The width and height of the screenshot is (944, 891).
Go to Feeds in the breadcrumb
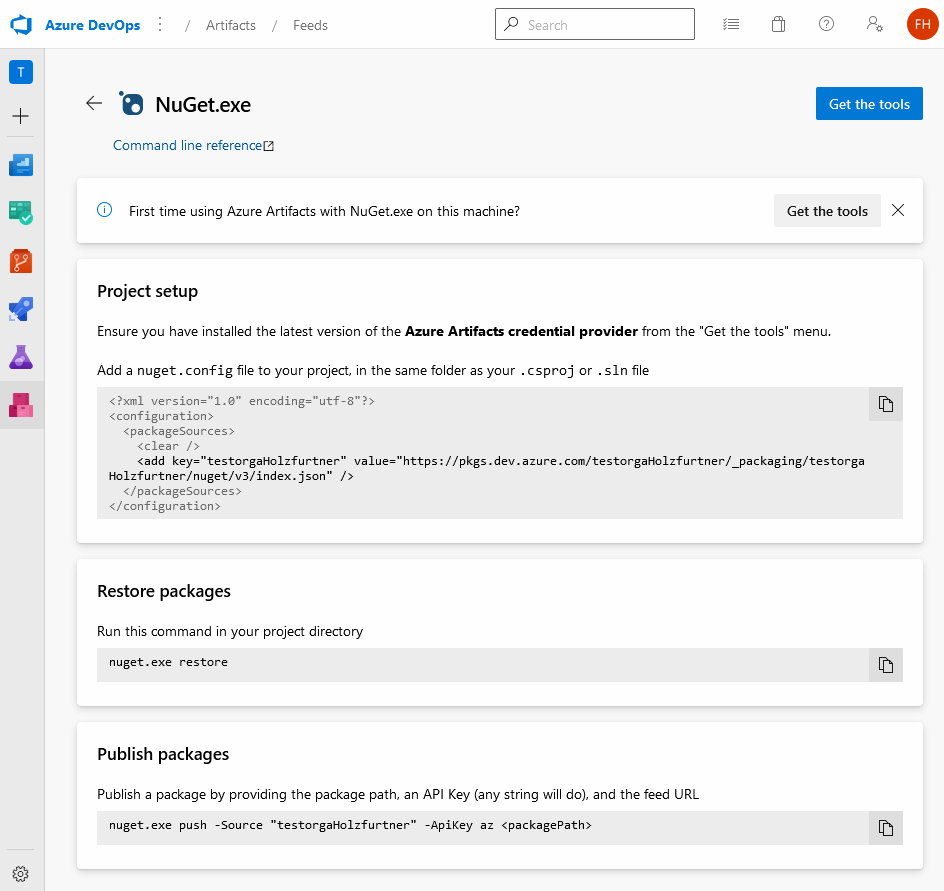click(x=310, y=25)
